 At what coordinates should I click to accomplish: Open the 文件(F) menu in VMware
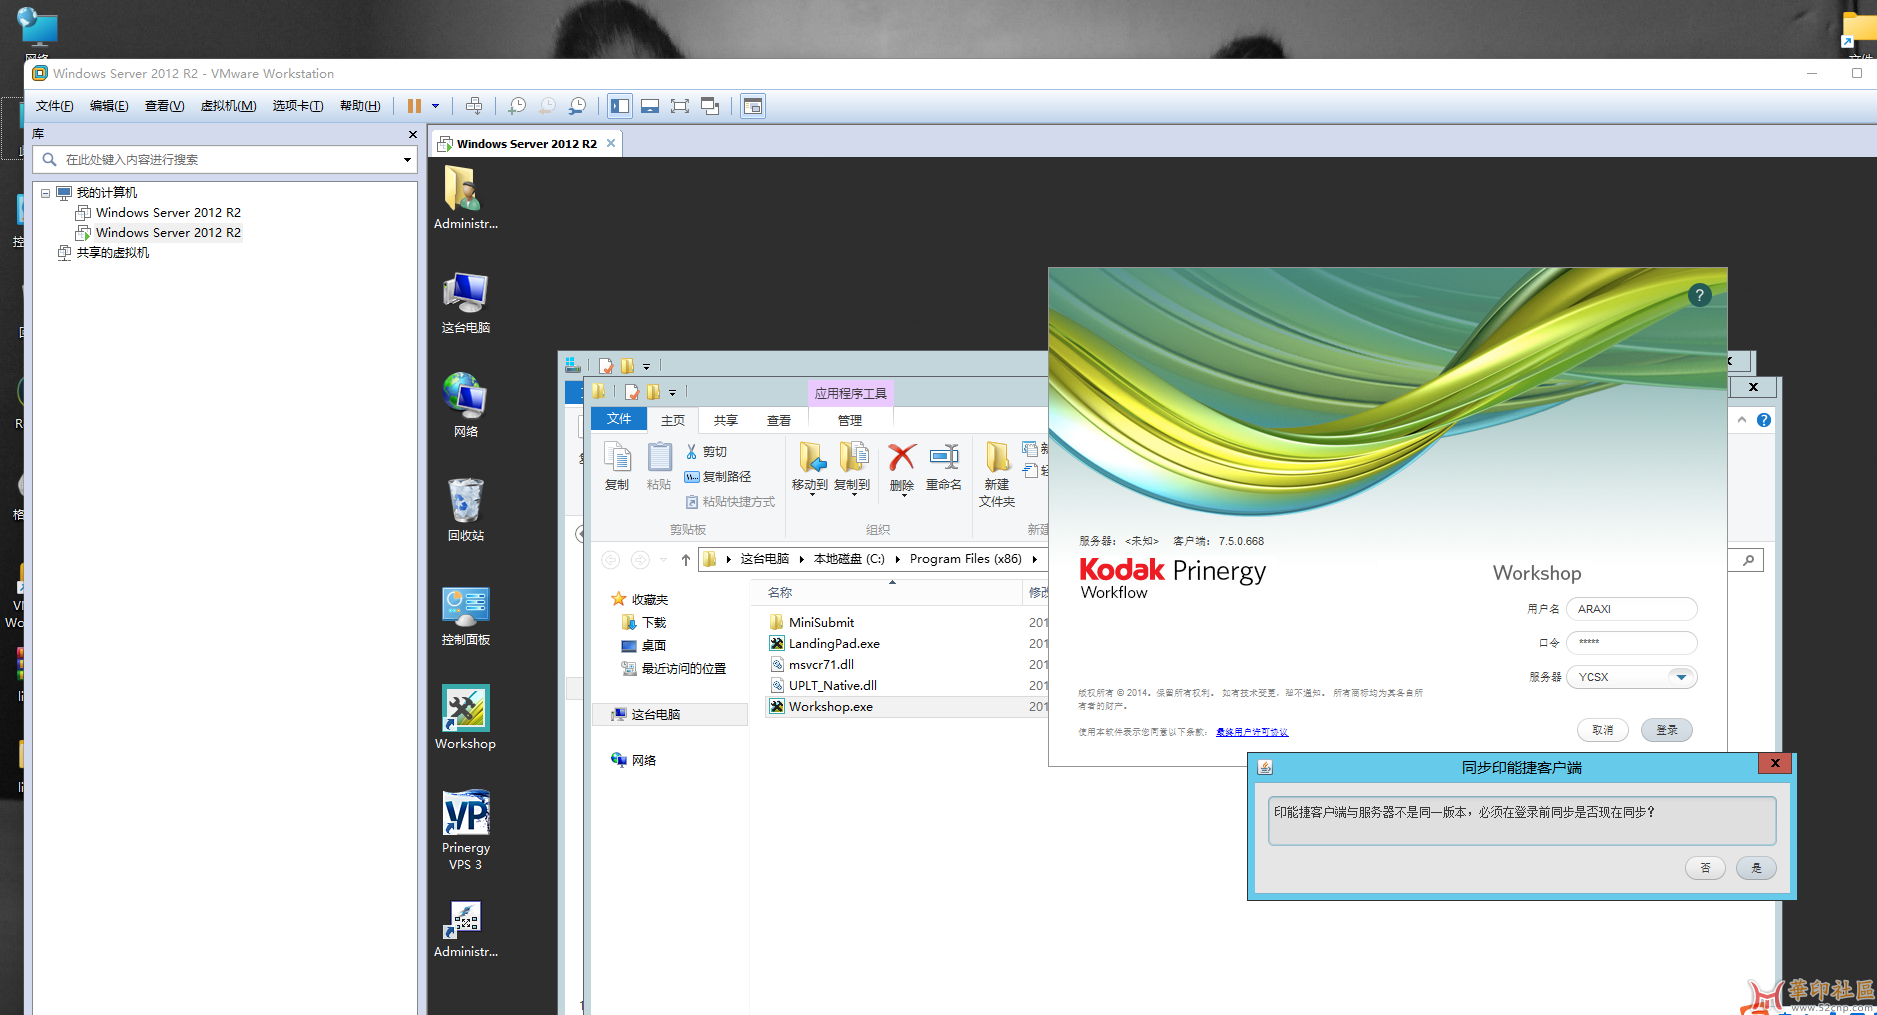point(55,106)
